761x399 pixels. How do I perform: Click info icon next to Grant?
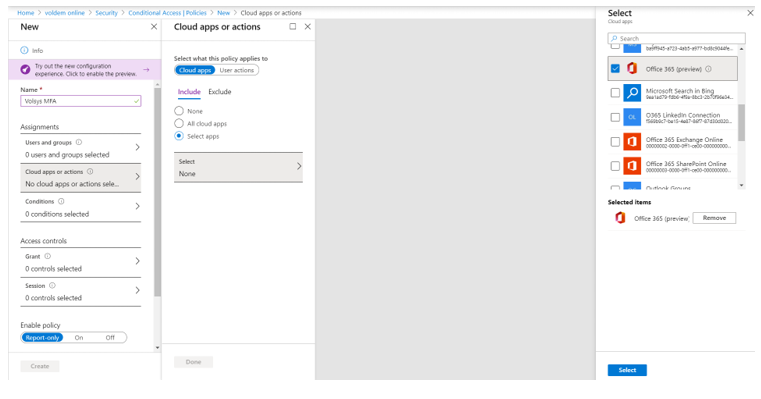(x=48, y=256)
